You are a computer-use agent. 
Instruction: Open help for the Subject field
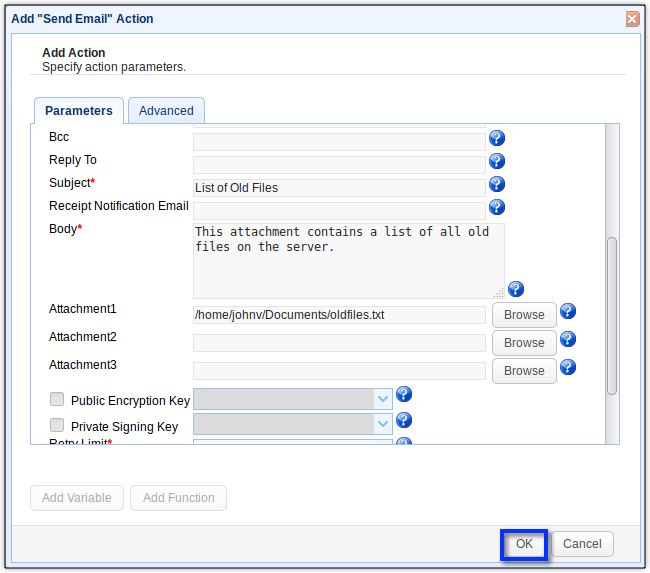tap(496, 184)
